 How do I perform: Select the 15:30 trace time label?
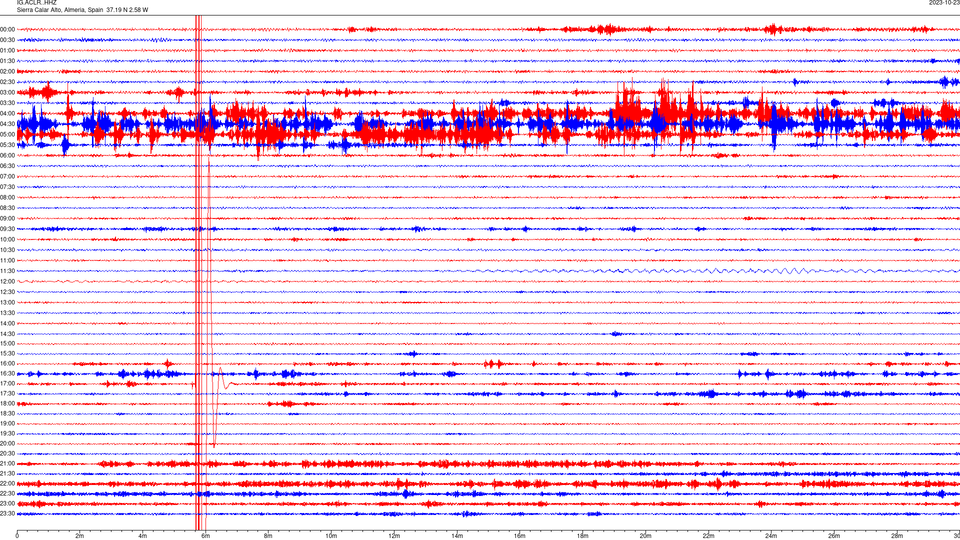point(7,353)
